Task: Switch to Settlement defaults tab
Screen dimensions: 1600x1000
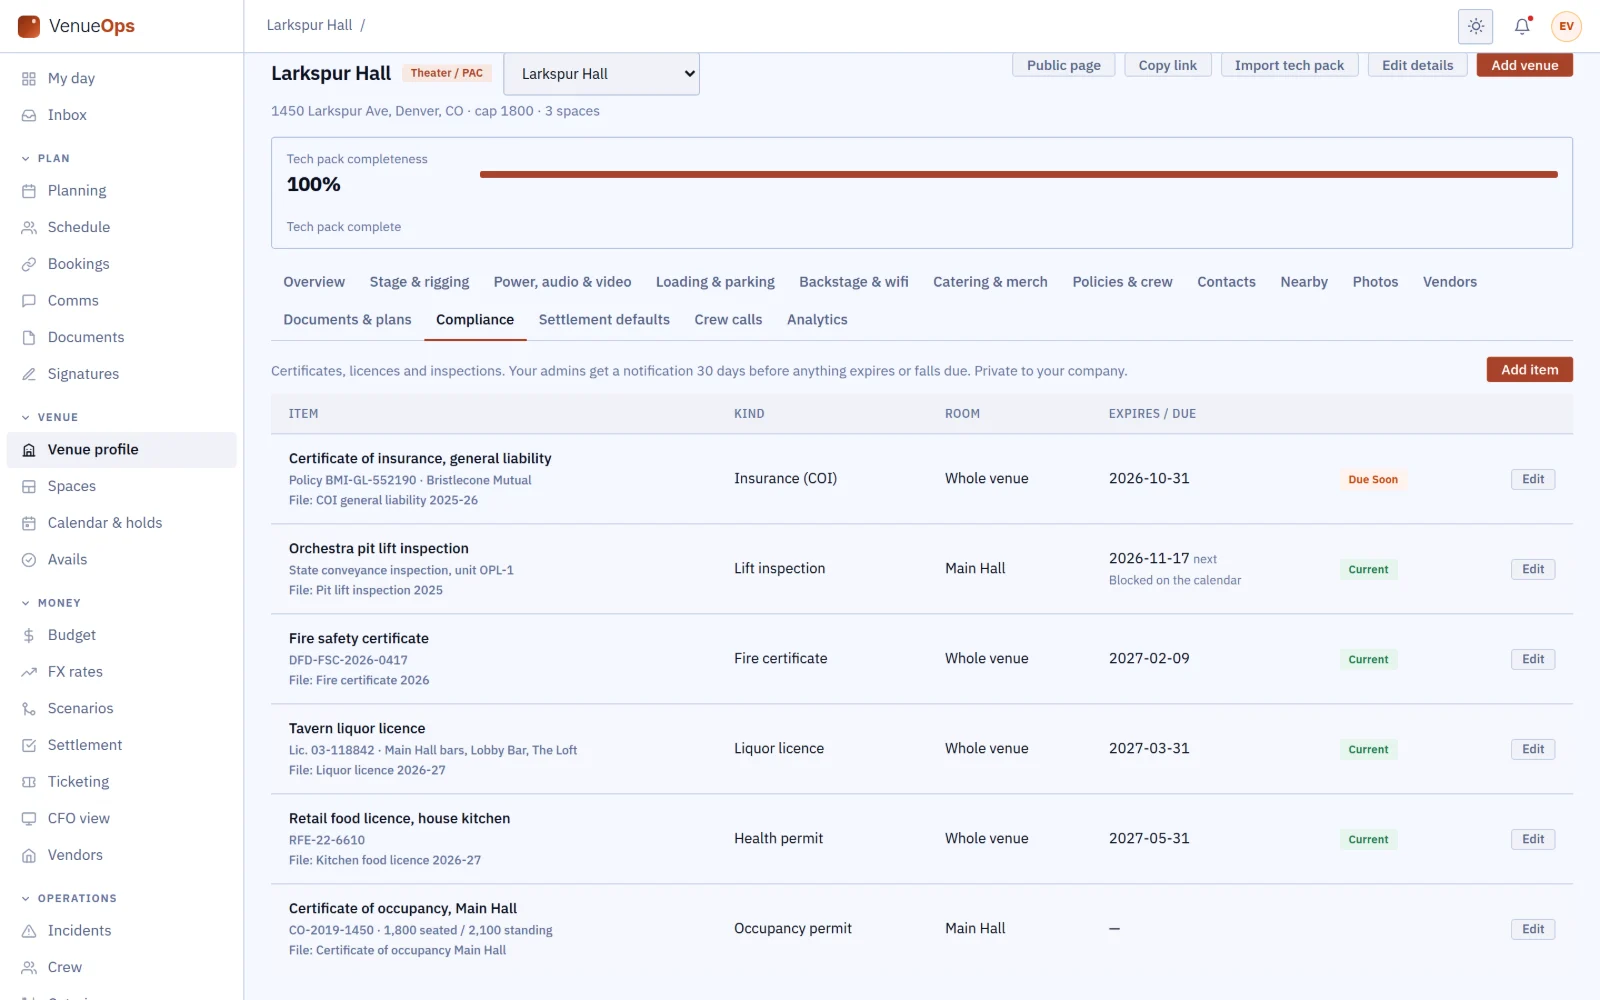Action: pos(604,320)
